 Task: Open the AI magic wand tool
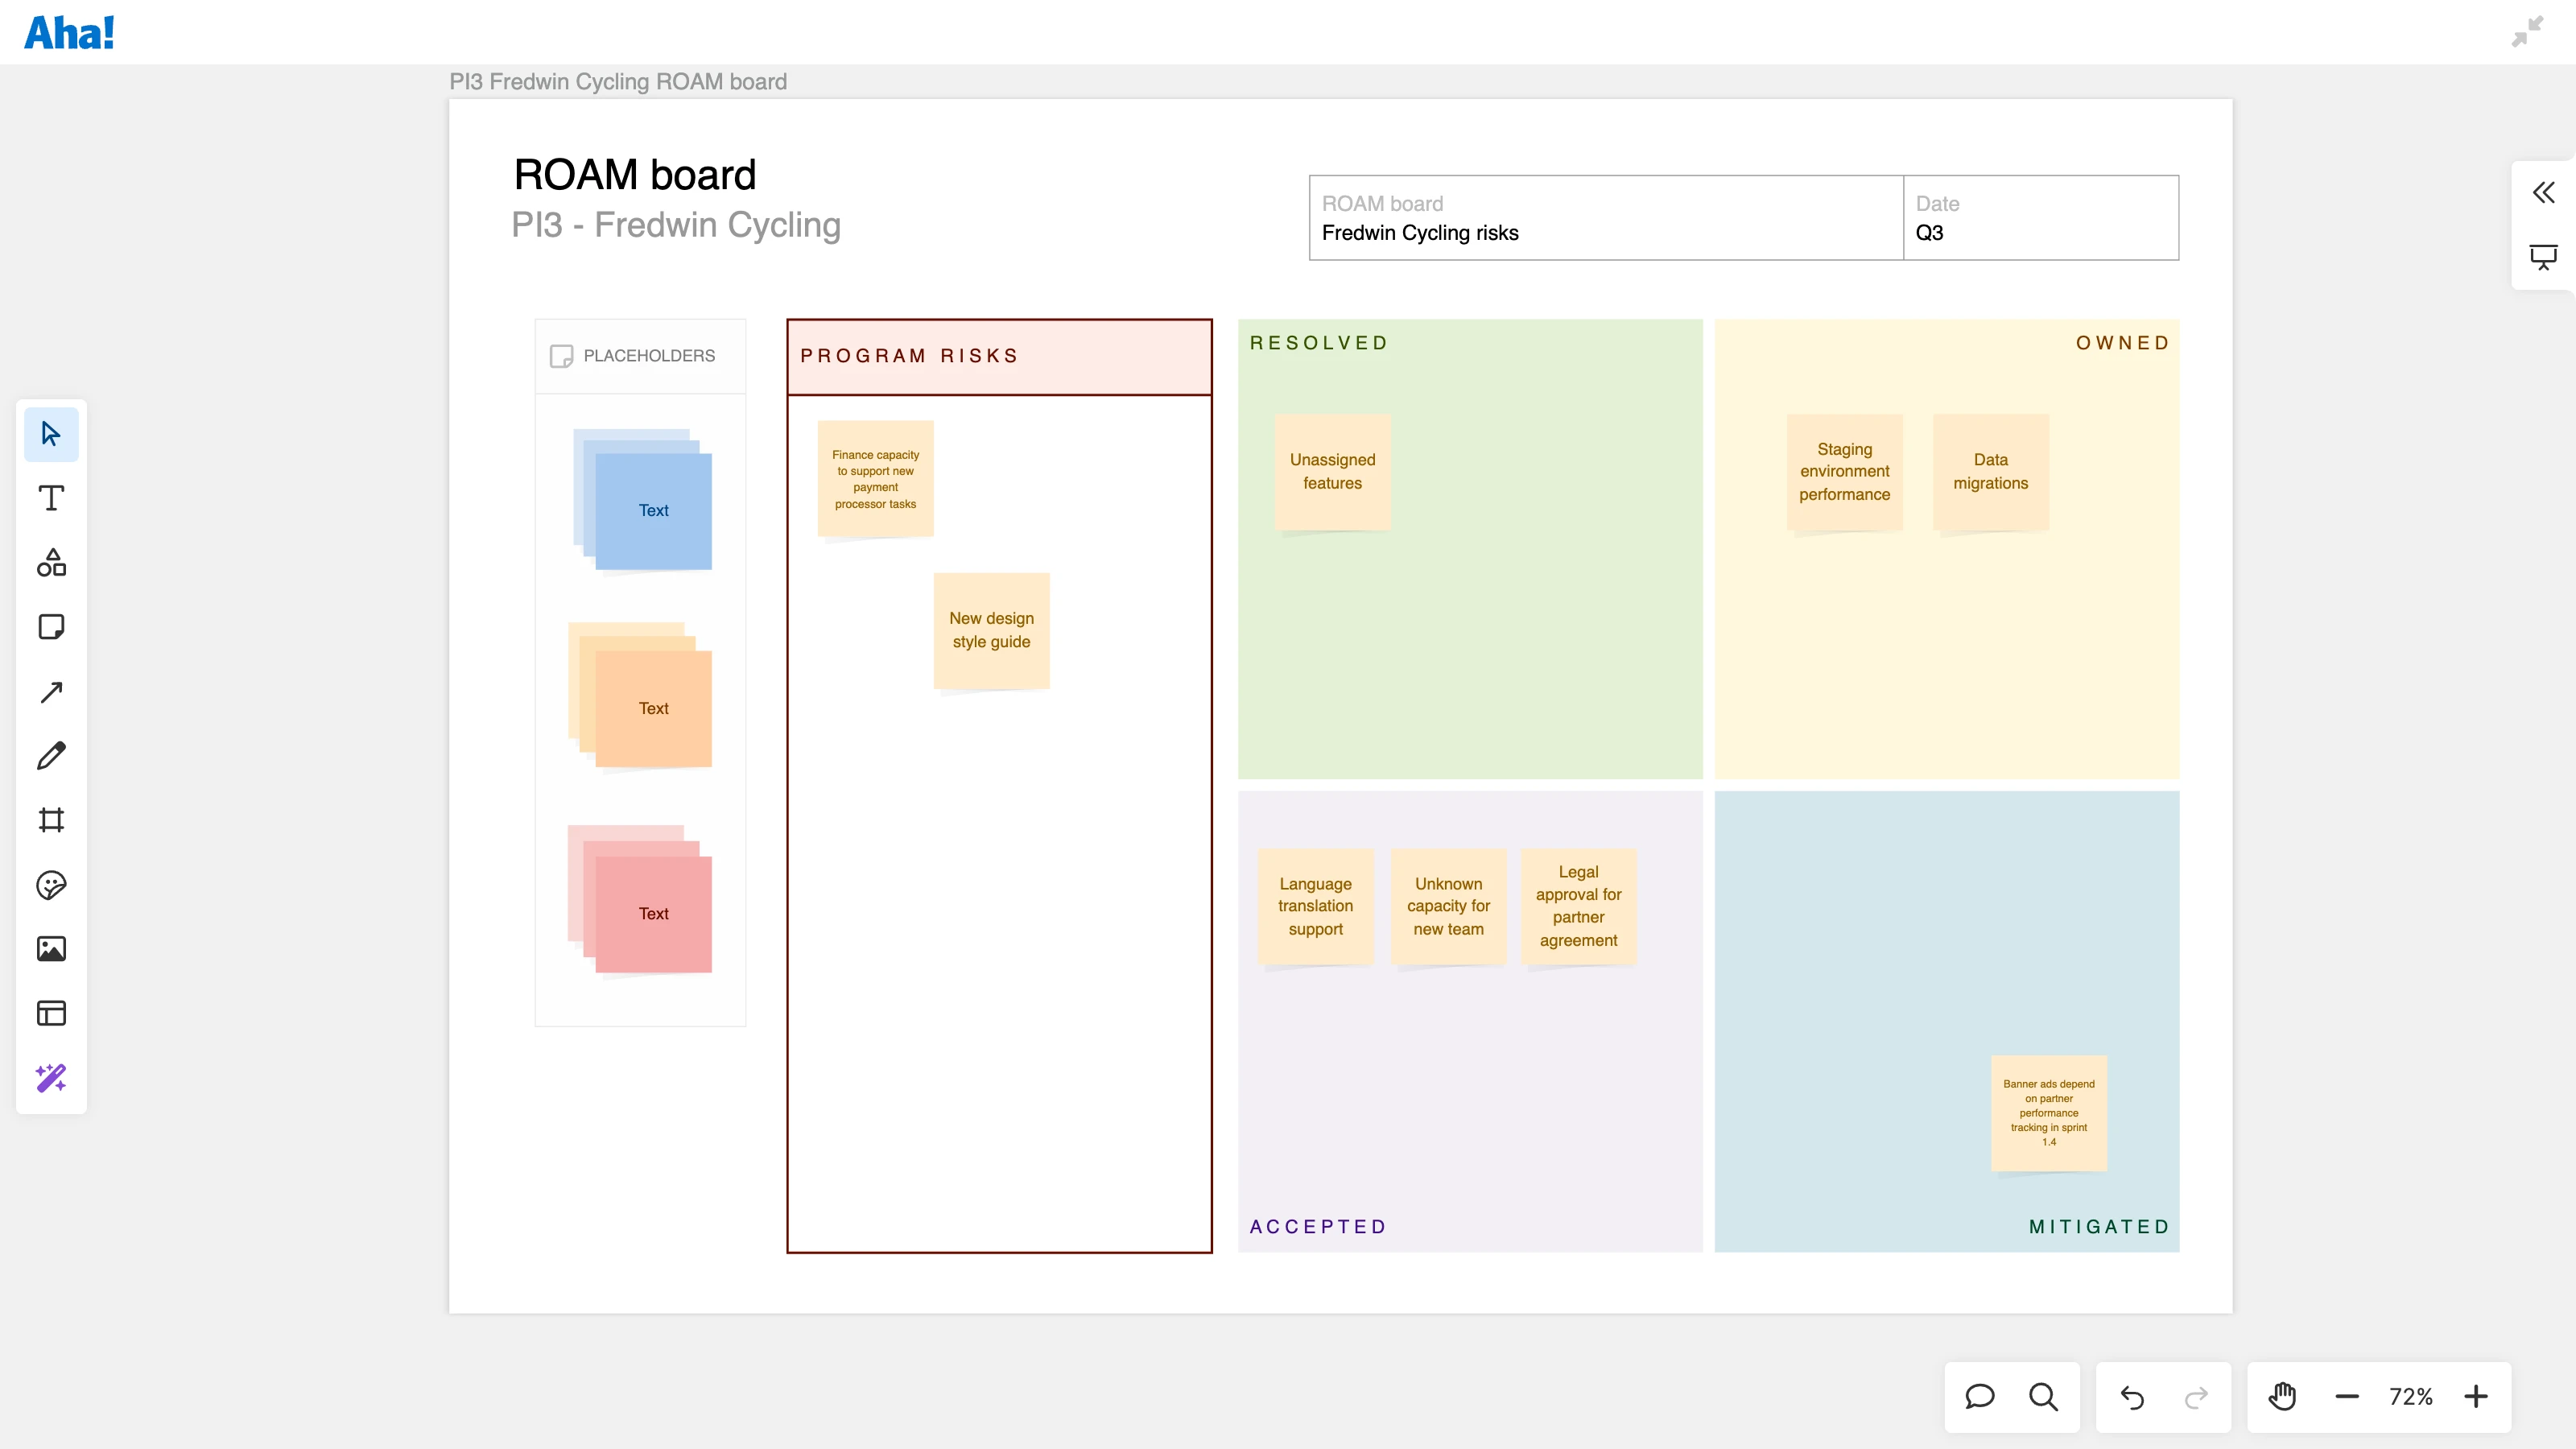[51, 1078]
